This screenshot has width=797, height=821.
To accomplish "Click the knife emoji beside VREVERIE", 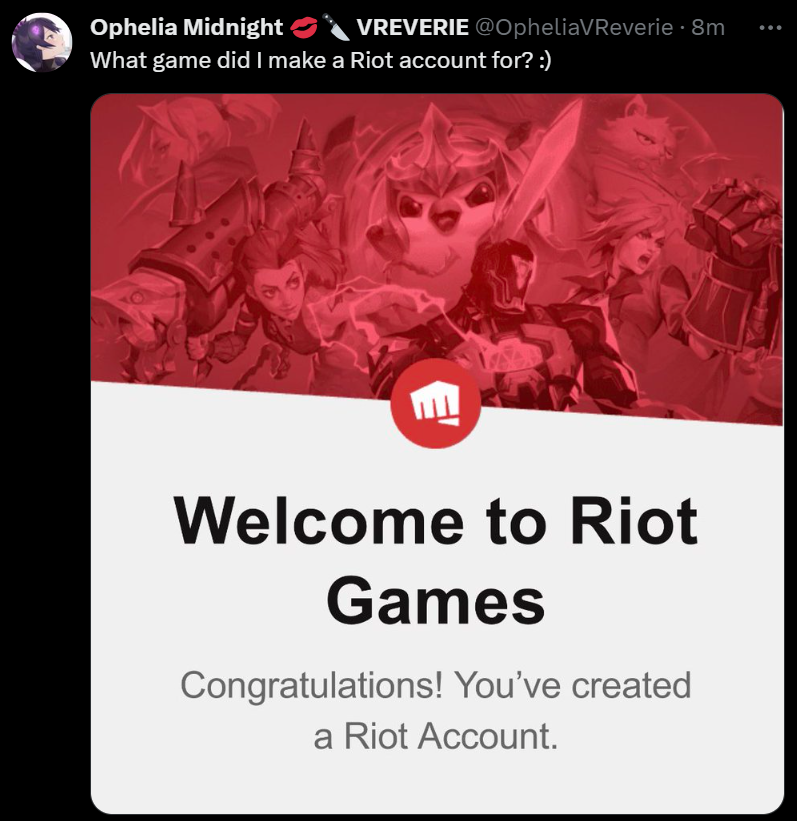I will (336, 27).
